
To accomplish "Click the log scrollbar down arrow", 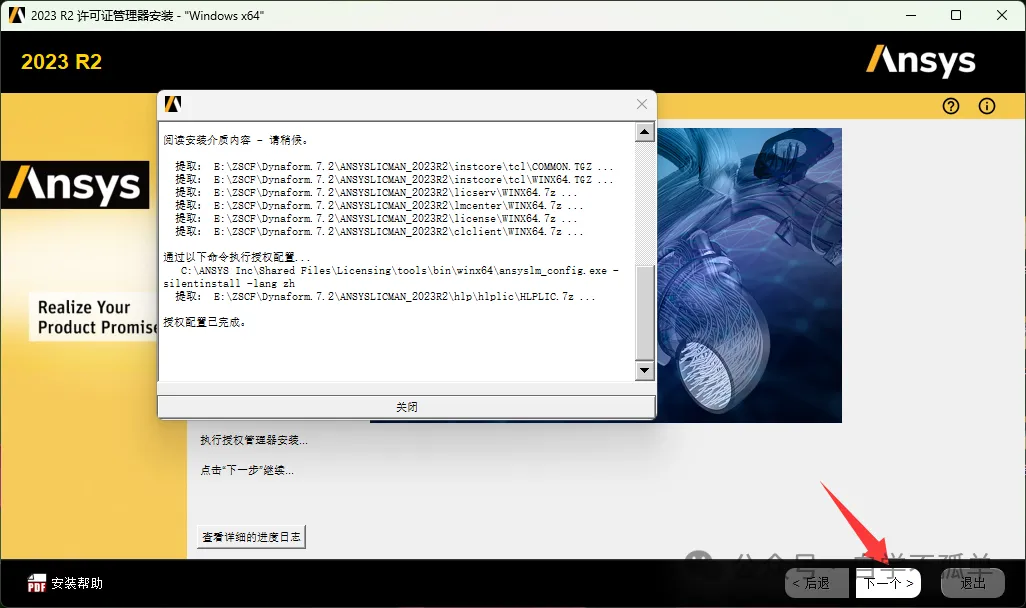I will click(645, 370).
